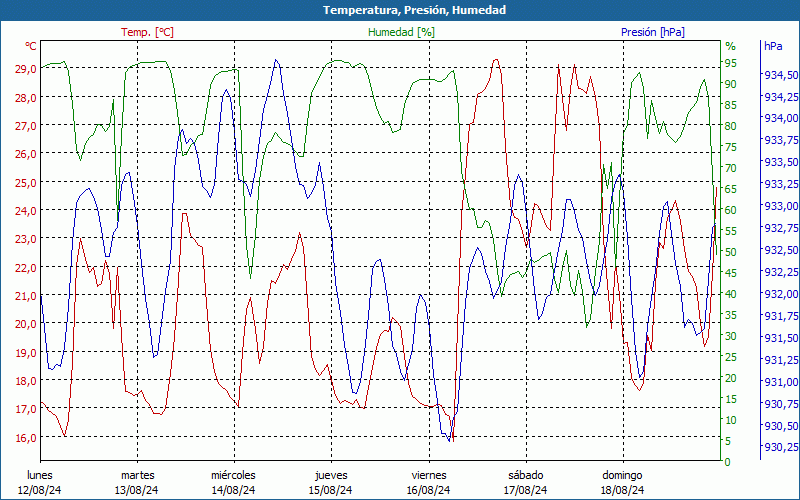Click the 10 humidity axis value
Viewport: 800px width, 500px height.
click(731, 419)
